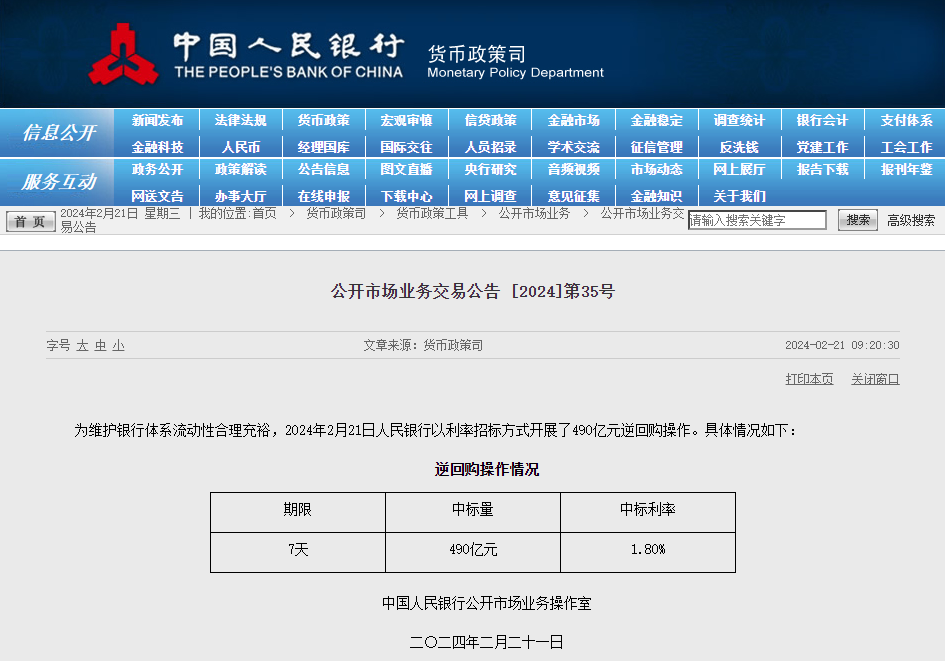The height and width of the screenshot is (661, 945).
Task: Set font size to 大
Action: click(x=83, y=345)
